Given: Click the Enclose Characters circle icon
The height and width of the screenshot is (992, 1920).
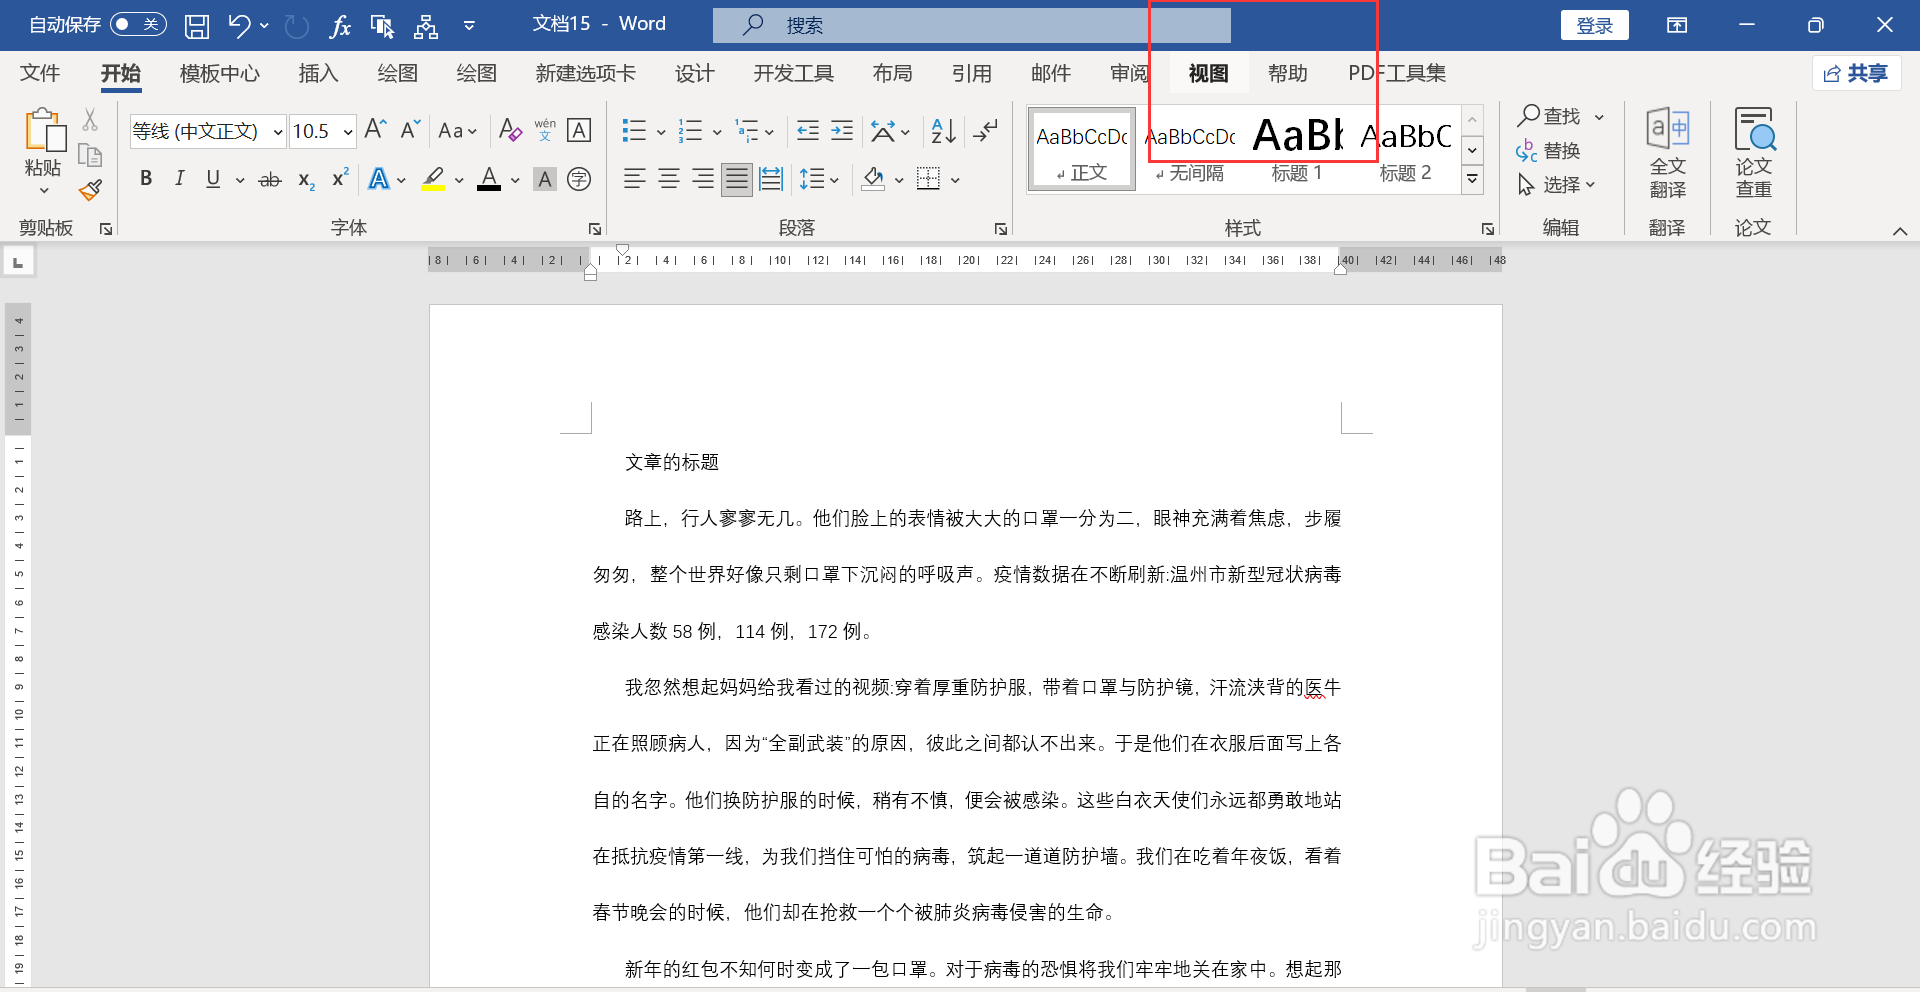Looking at the screenshot, I should click(579, 179).
